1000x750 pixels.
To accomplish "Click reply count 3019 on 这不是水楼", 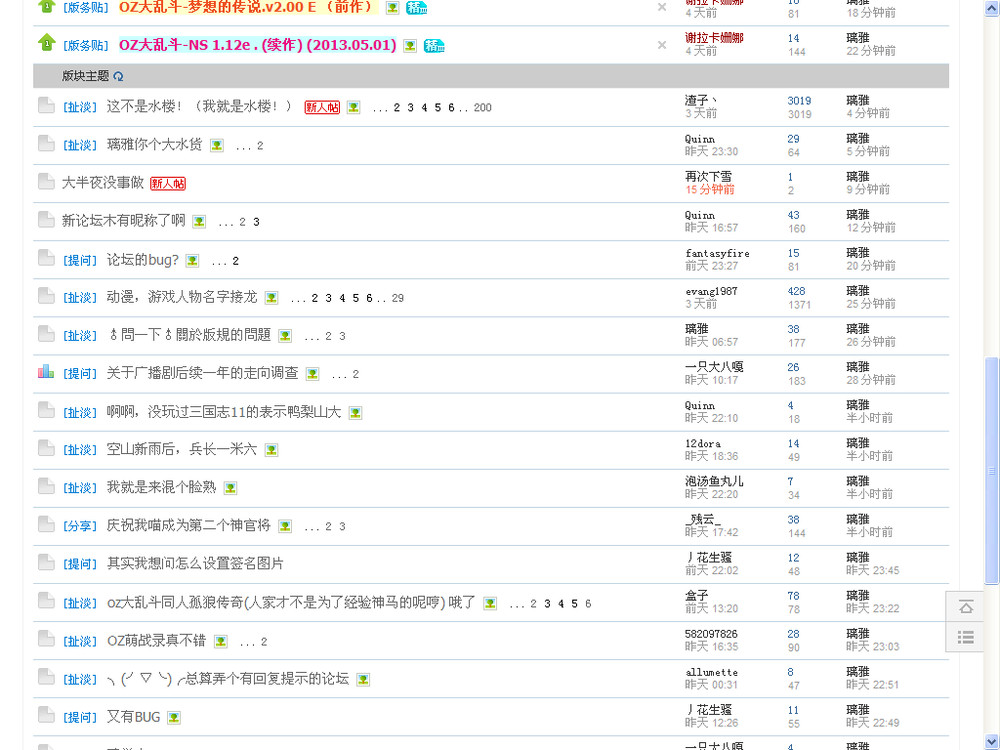I will pos(799,101).
